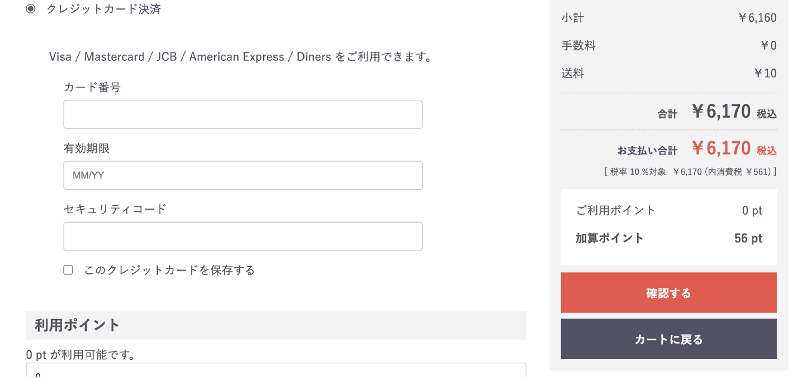Click the accepted card brands notice text
This screenshot has width=798, height=378.
pos(240,57)
